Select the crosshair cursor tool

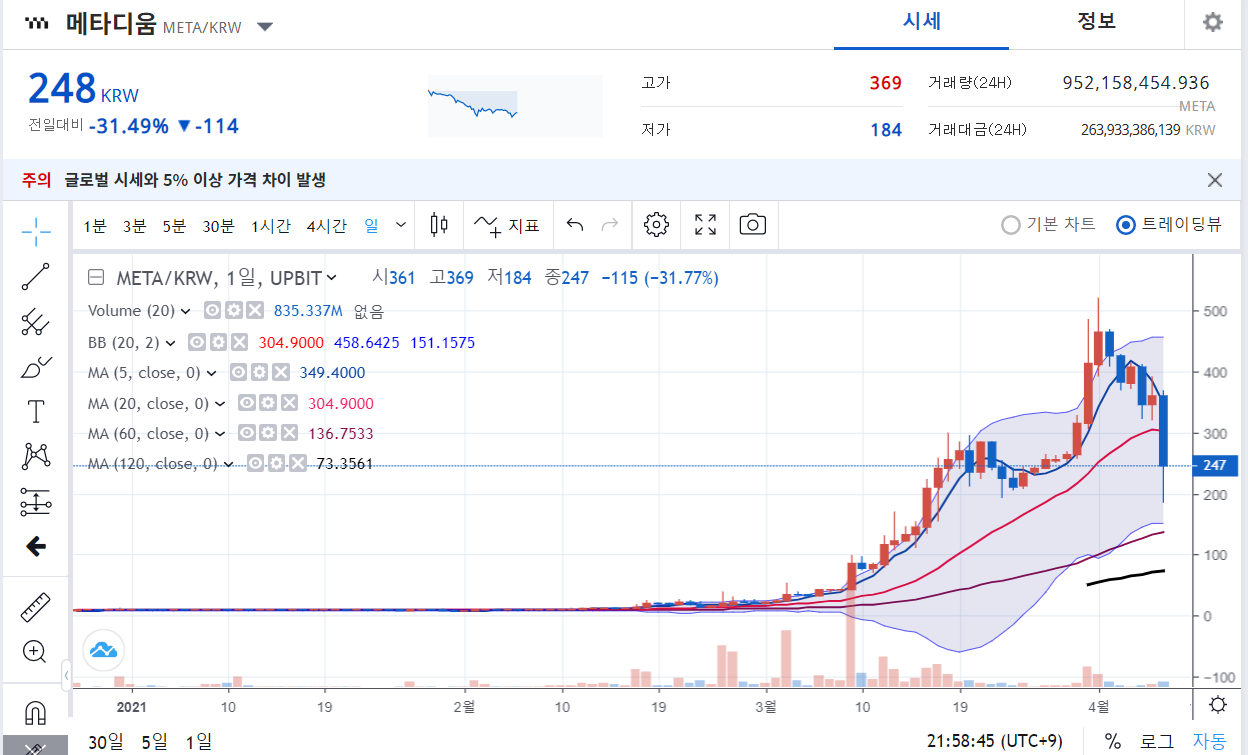point(36,232)
